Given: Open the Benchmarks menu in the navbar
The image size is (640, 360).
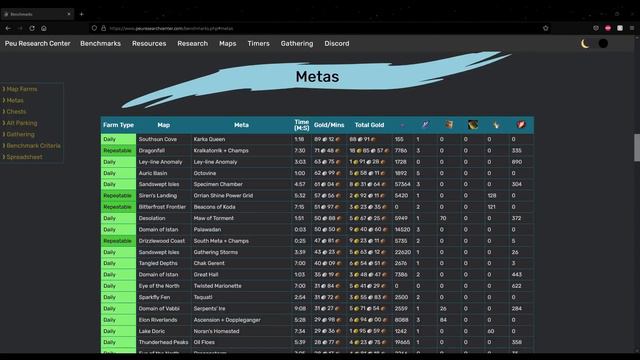Looking at the screenshot, I should pyautogui.click(x=100, y=43).
